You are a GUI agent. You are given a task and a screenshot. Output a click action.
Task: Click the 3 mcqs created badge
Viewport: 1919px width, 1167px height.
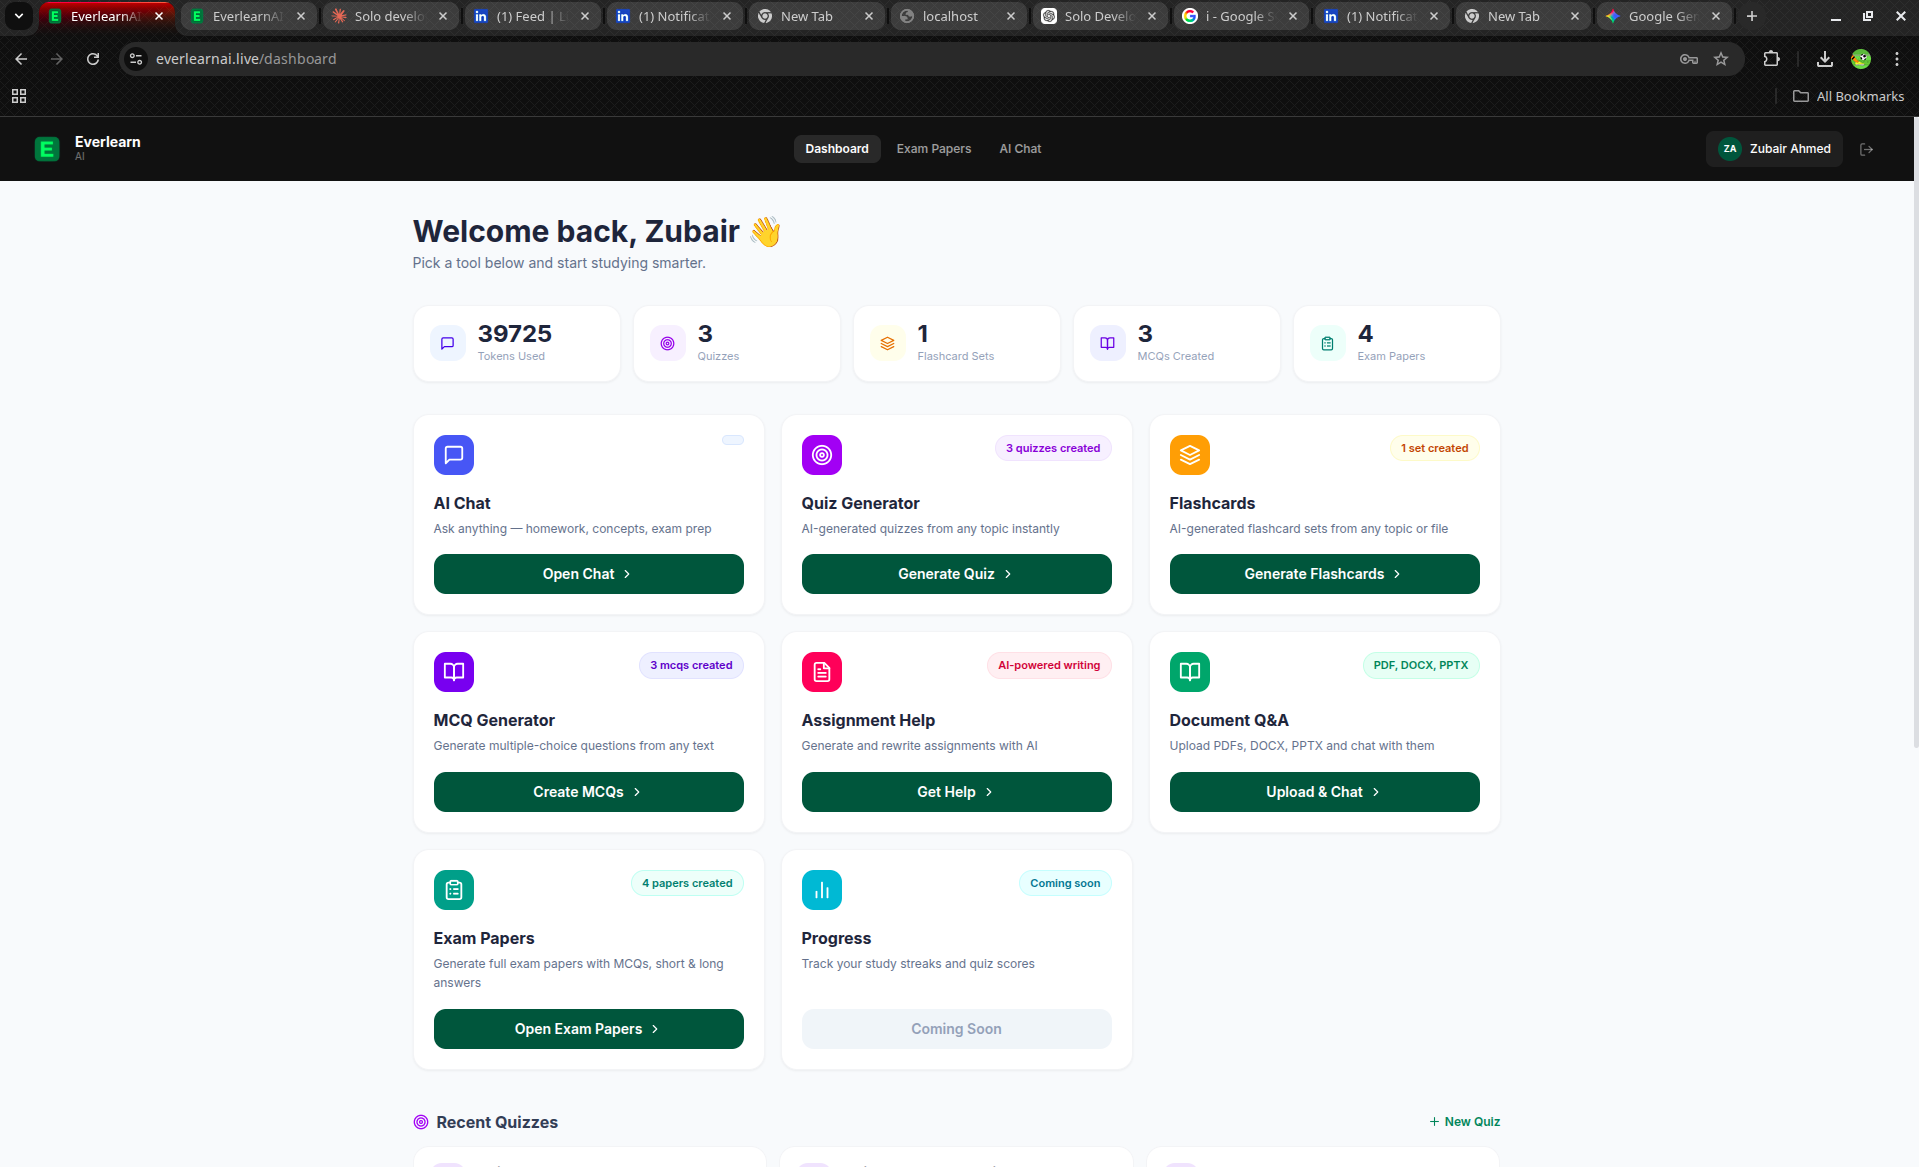[x=691, y=665]
